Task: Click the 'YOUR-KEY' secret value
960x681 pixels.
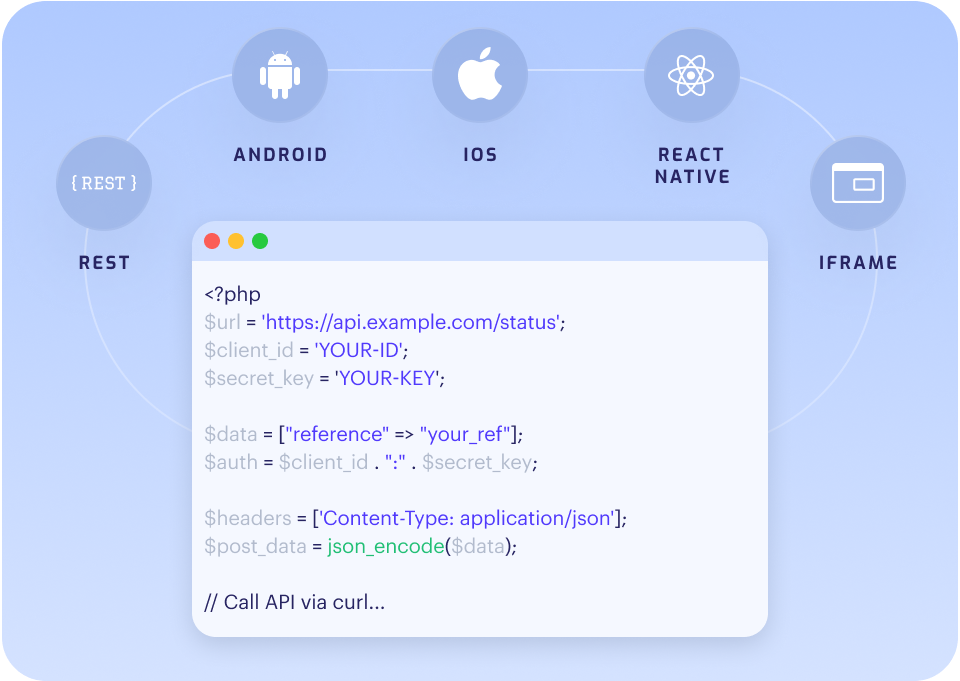Action: click(x=388, y=378)
